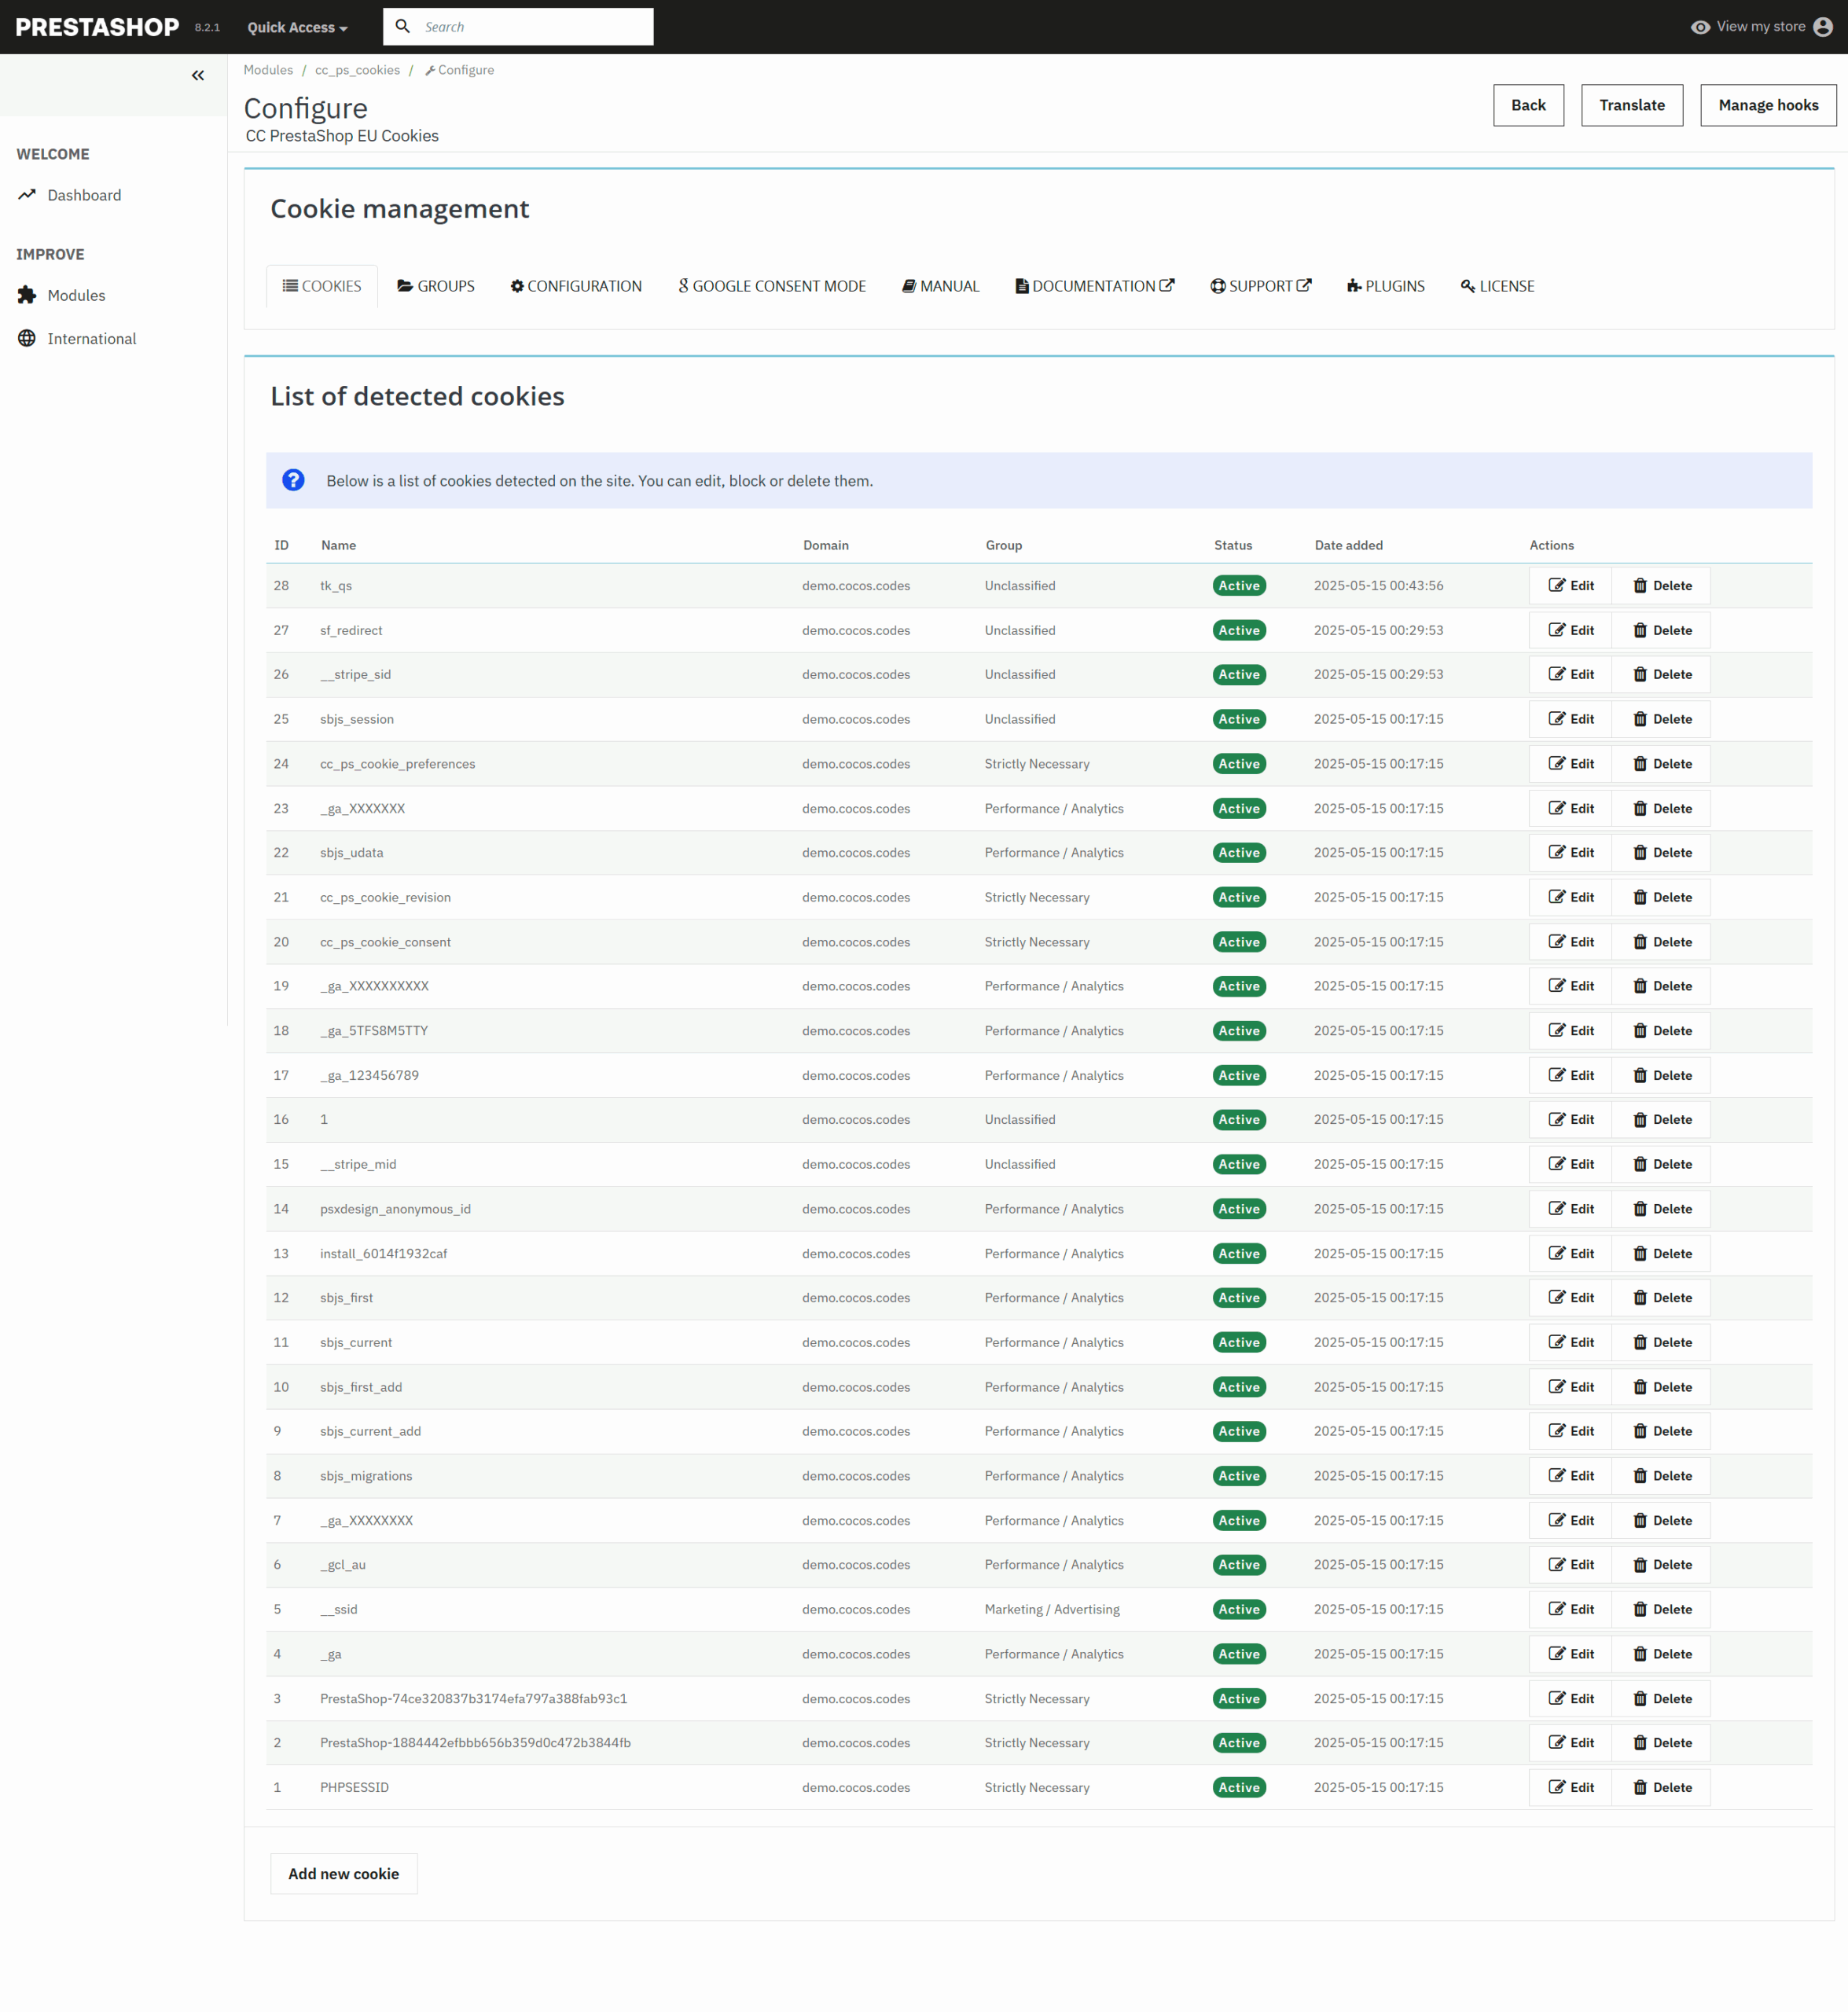The width and height of the screenshot is (1848, 2012).
Task: Open Modules in the sidebar
Action: coord(76,295)
